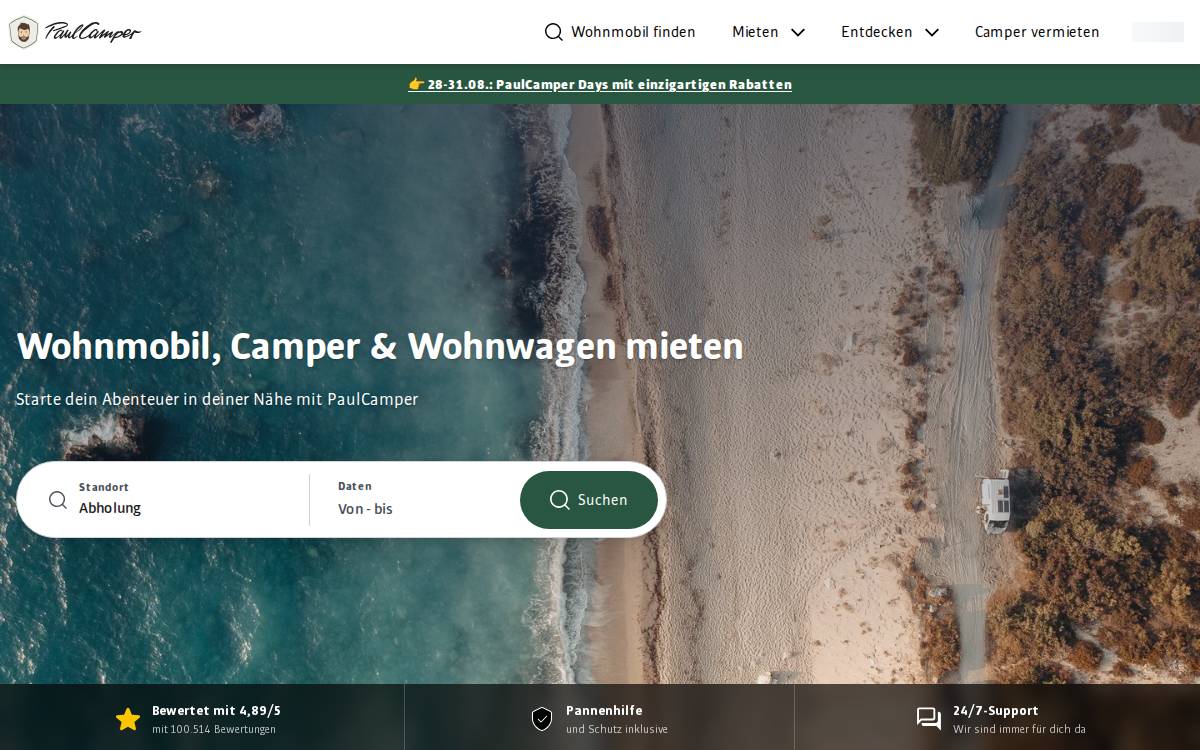
Task: Expand the chevron next to Mieten
Action: 798,32
